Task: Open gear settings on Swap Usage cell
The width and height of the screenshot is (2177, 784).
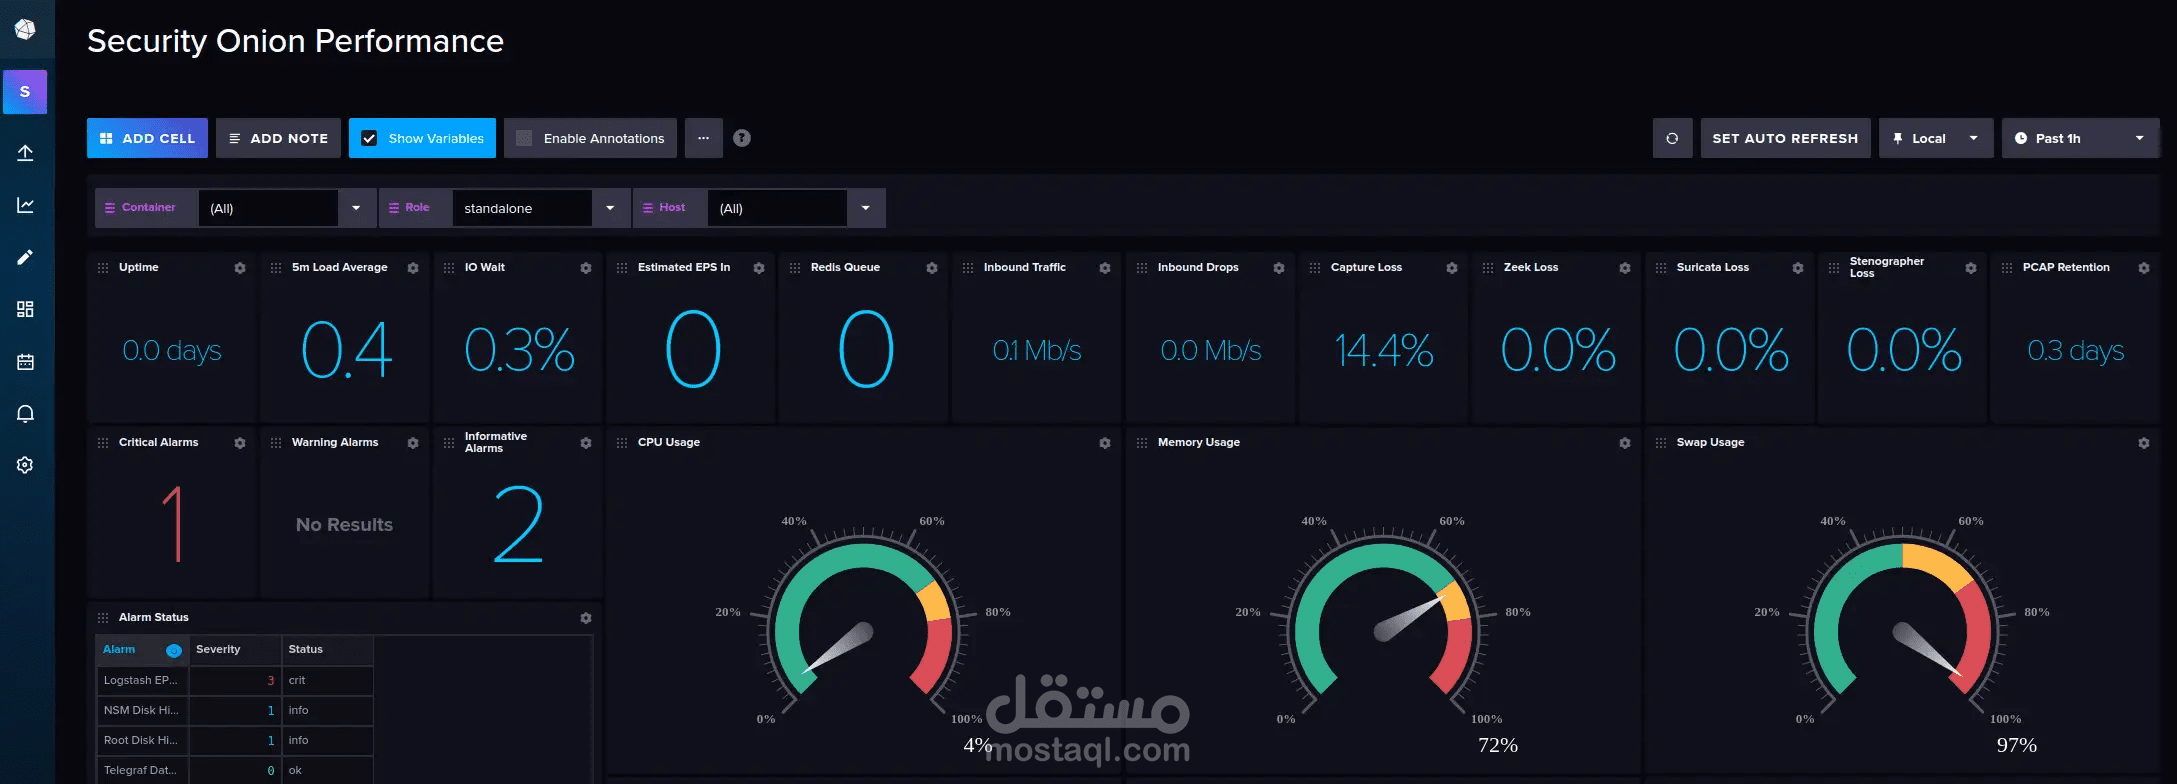Action: 2144,443
